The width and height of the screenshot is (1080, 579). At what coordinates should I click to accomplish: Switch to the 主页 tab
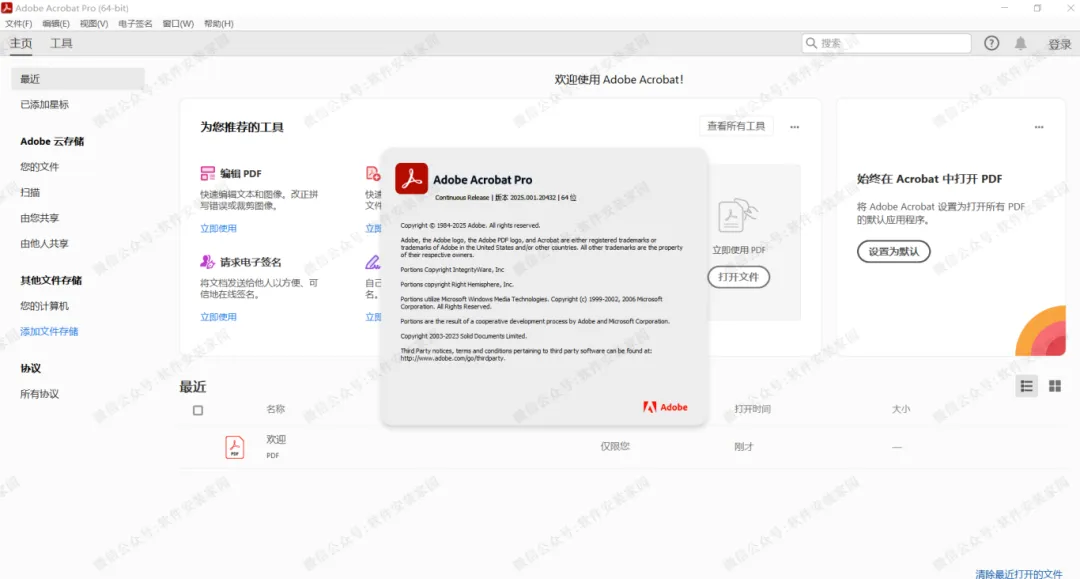point(21,43)
